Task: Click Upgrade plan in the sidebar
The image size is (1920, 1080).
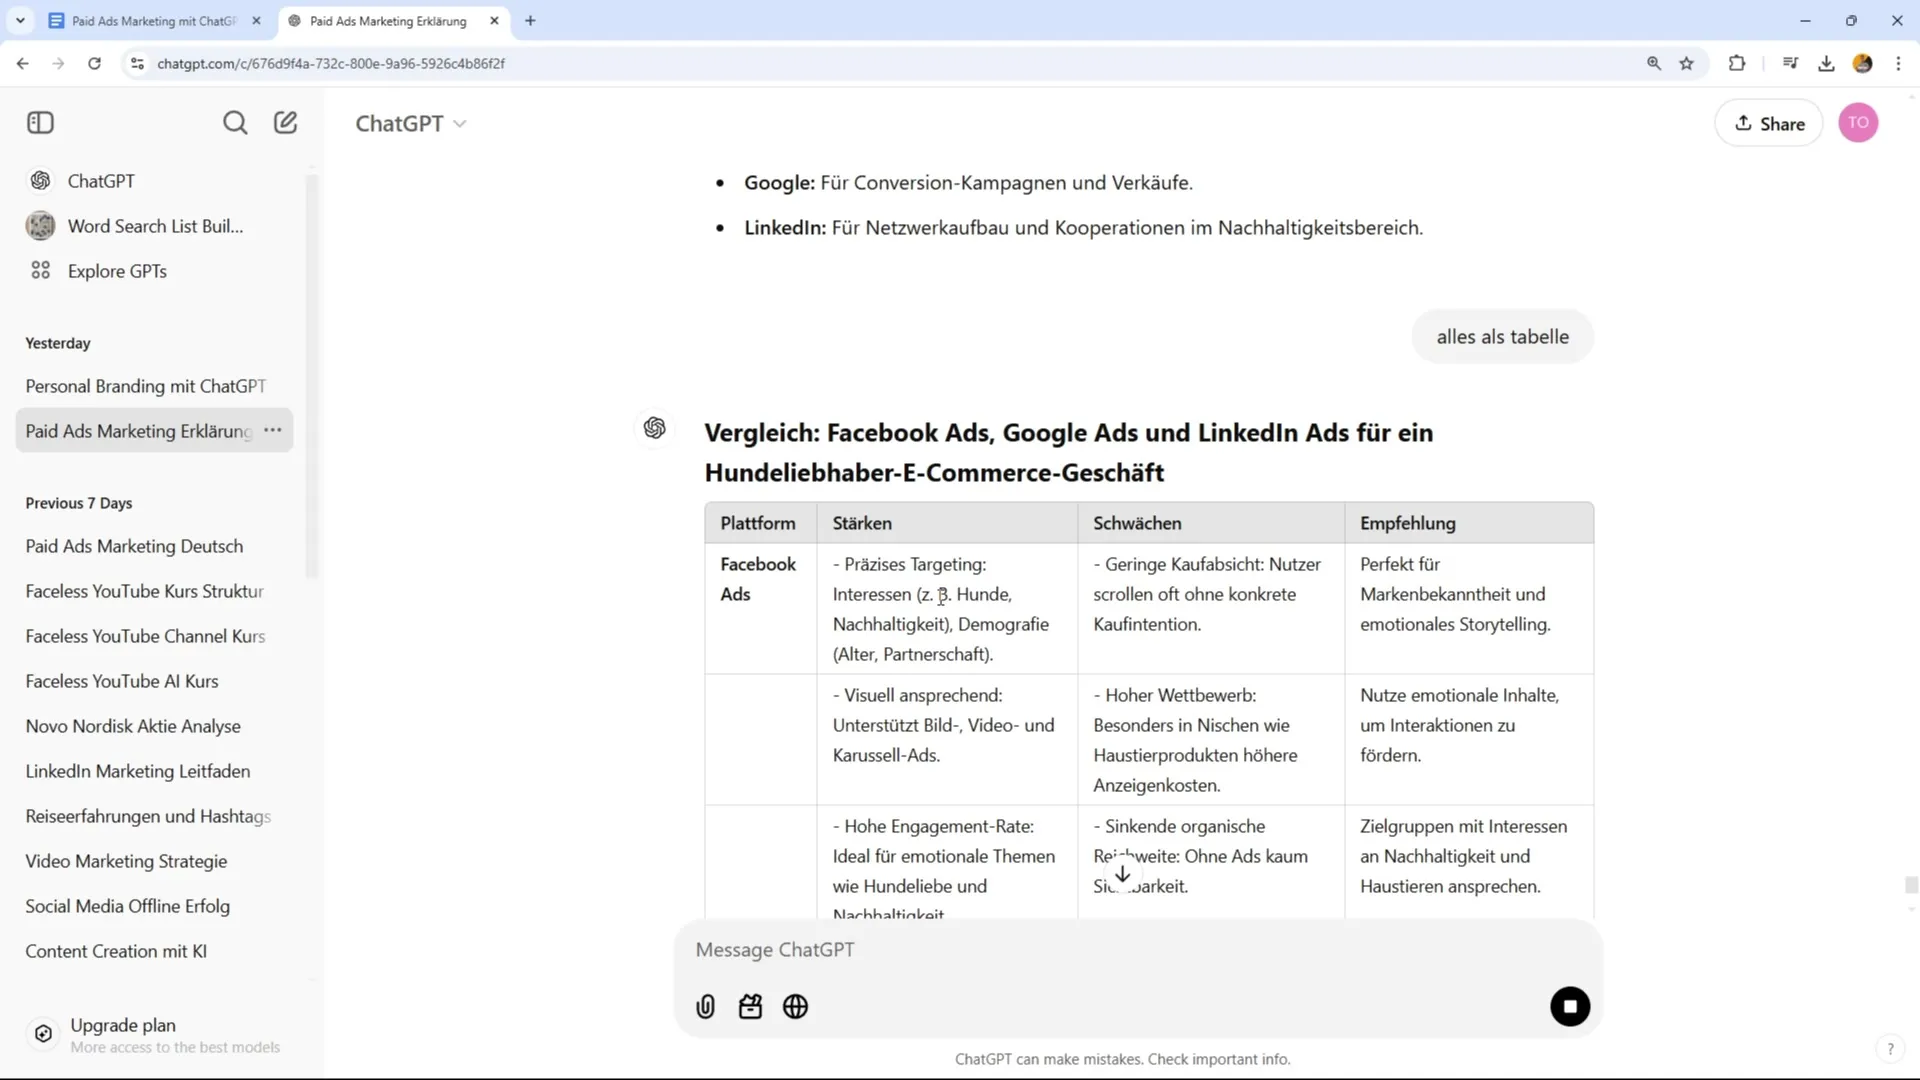Action: pyautogui.click(x=155, y=1034)
